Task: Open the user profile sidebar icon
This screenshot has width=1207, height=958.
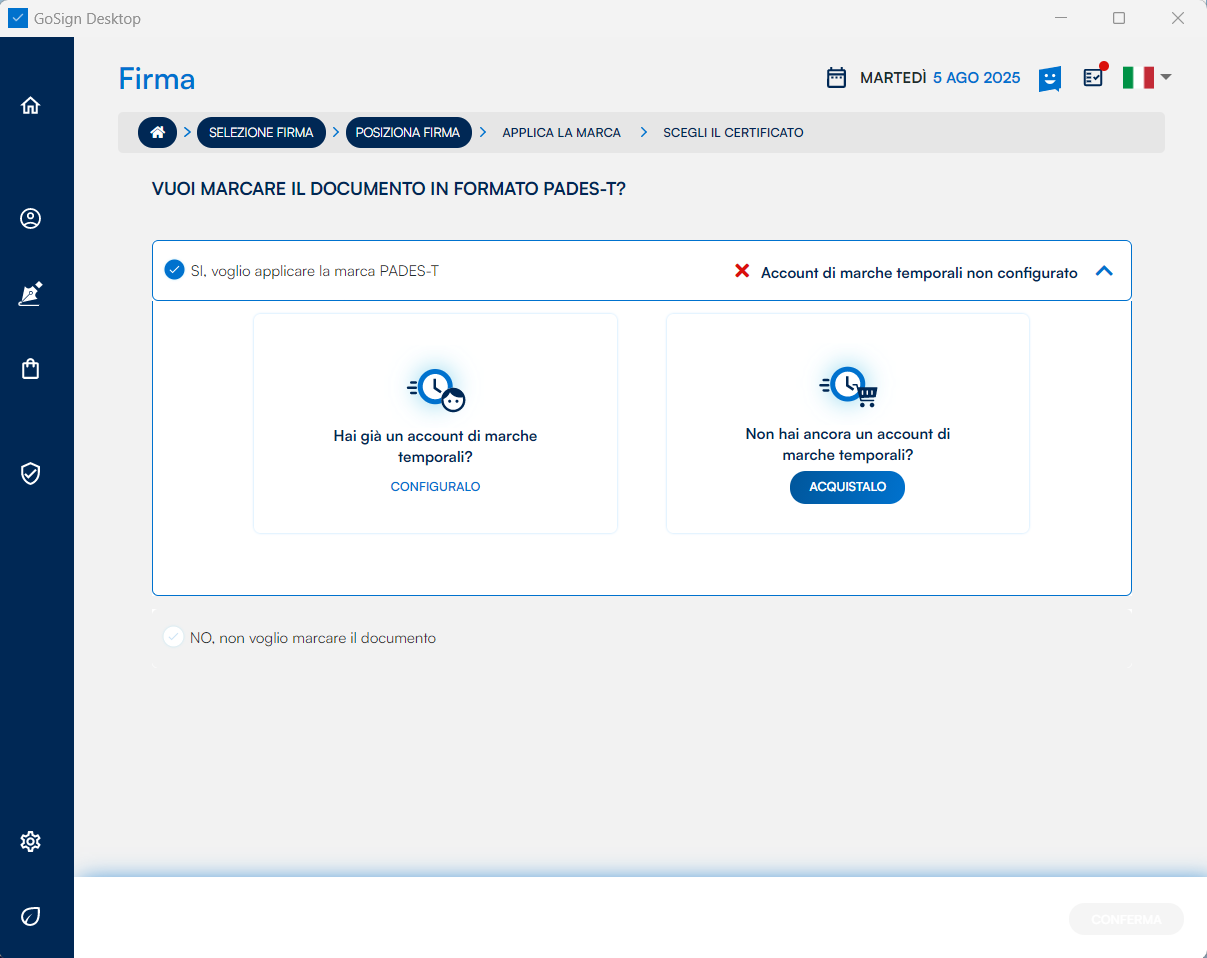Action: click(x=31, y=218)
